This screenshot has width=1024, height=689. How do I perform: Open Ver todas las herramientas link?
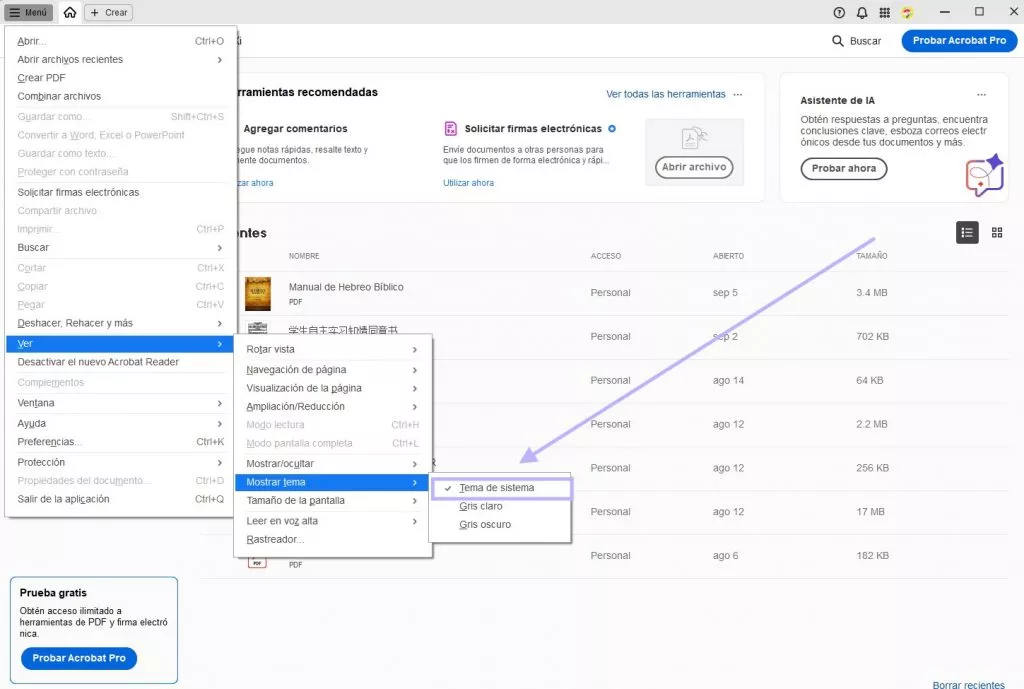[x=665, y=94]
